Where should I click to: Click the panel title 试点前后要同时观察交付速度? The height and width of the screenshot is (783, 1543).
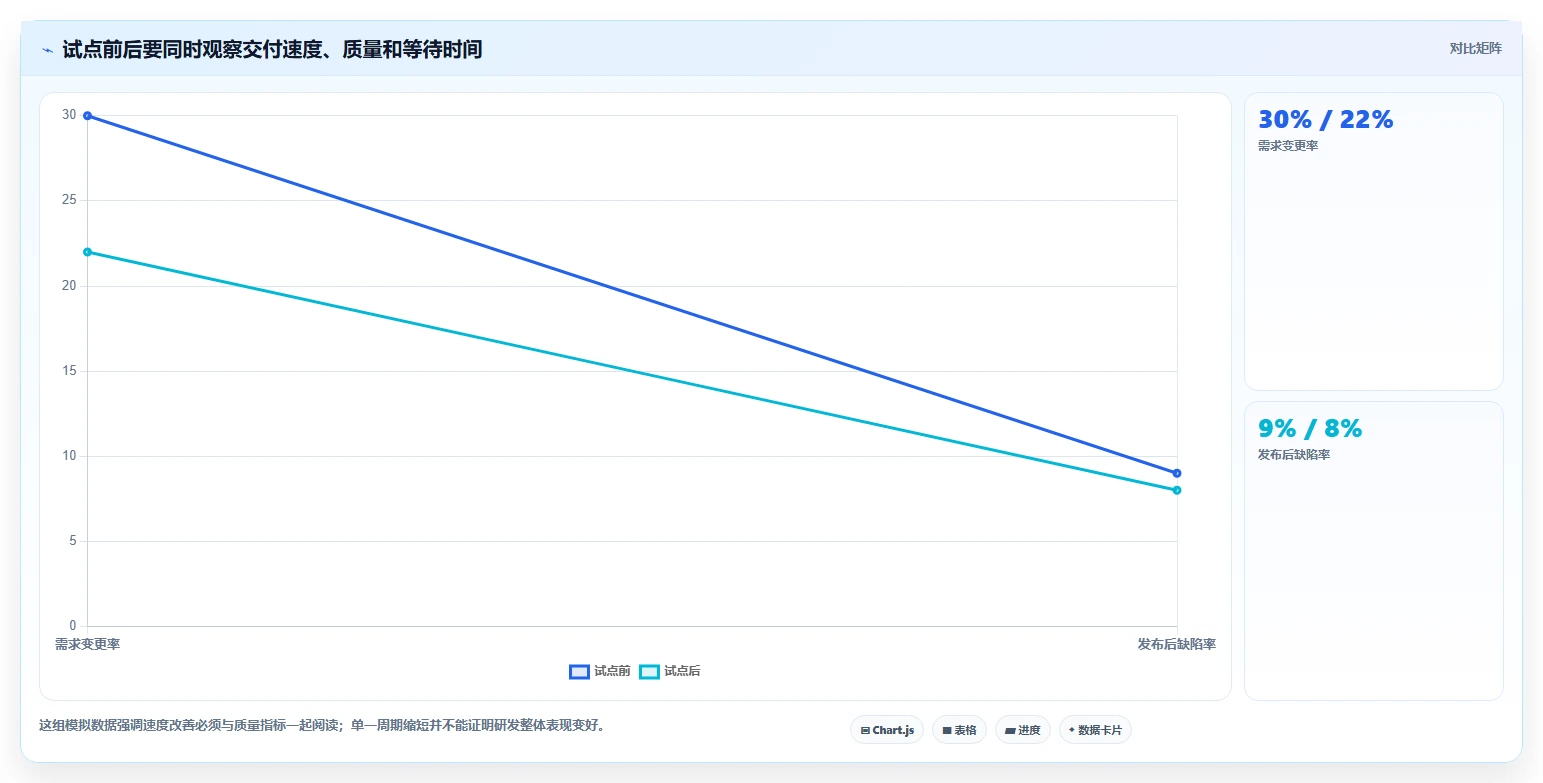pyautogui.click(x=272, y=49)
